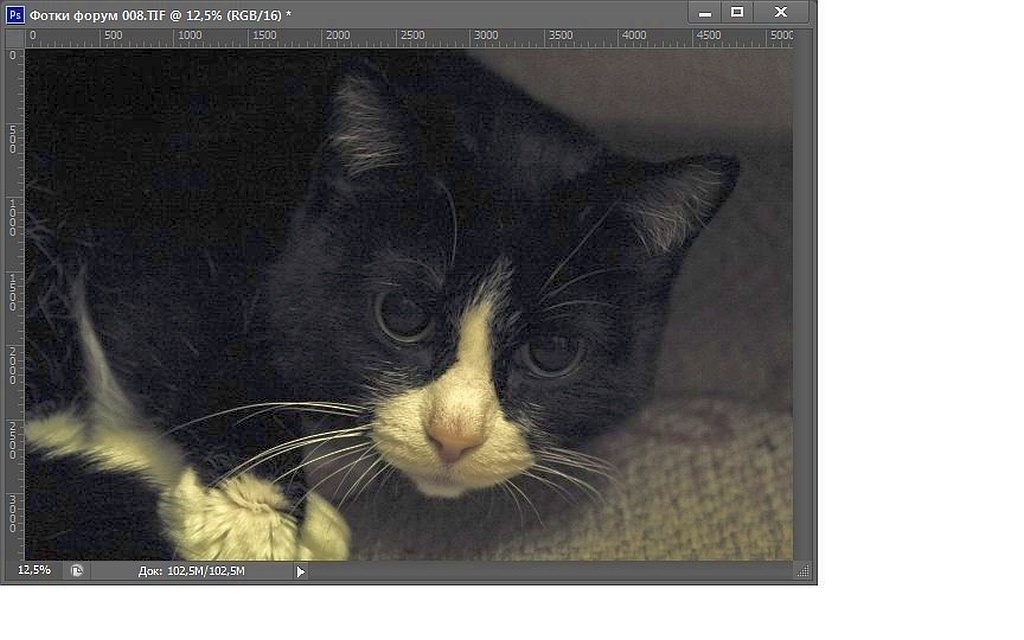1024x640 pixels.
Task: Click the document size info 'Док: 102,5M/102,5M'
Action: click(191, 571)
